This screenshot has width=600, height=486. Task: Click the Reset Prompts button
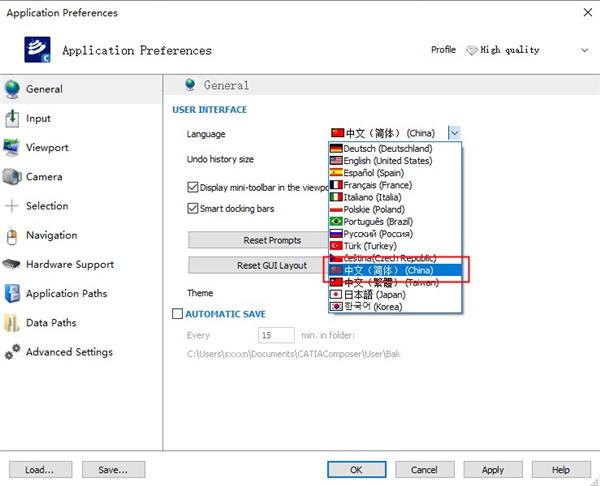point(258,240)
